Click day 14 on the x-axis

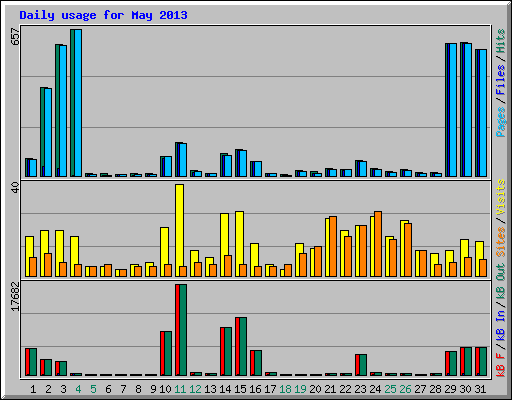click(225, 389)
